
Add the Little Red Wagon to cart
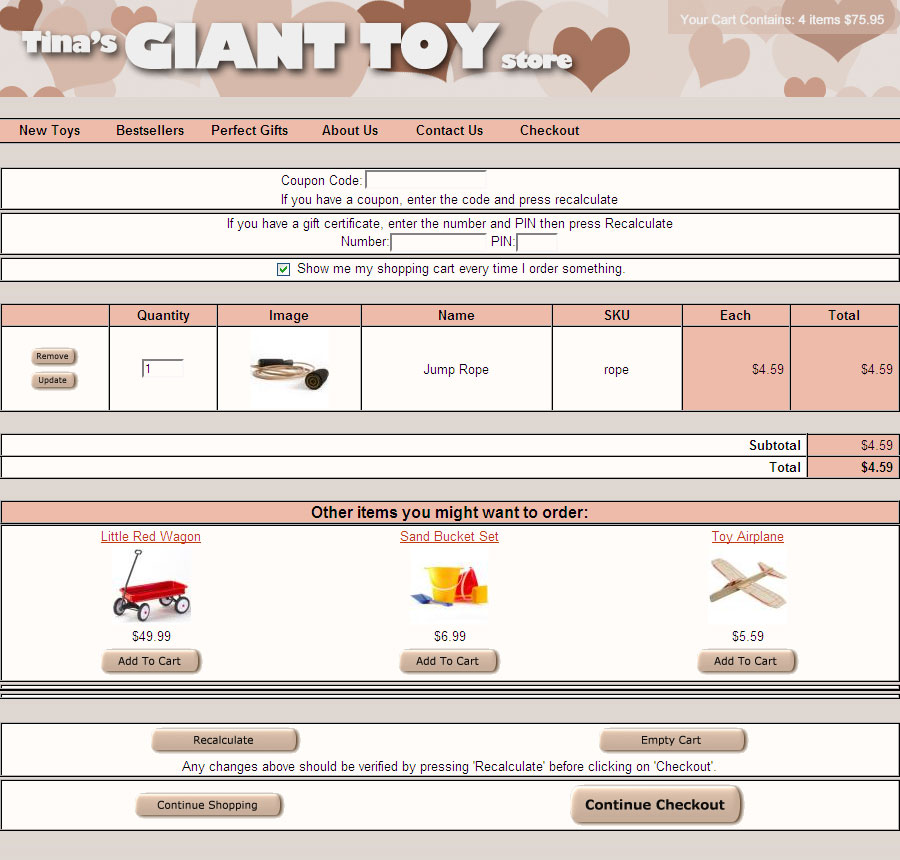click(x=150, y=661)
